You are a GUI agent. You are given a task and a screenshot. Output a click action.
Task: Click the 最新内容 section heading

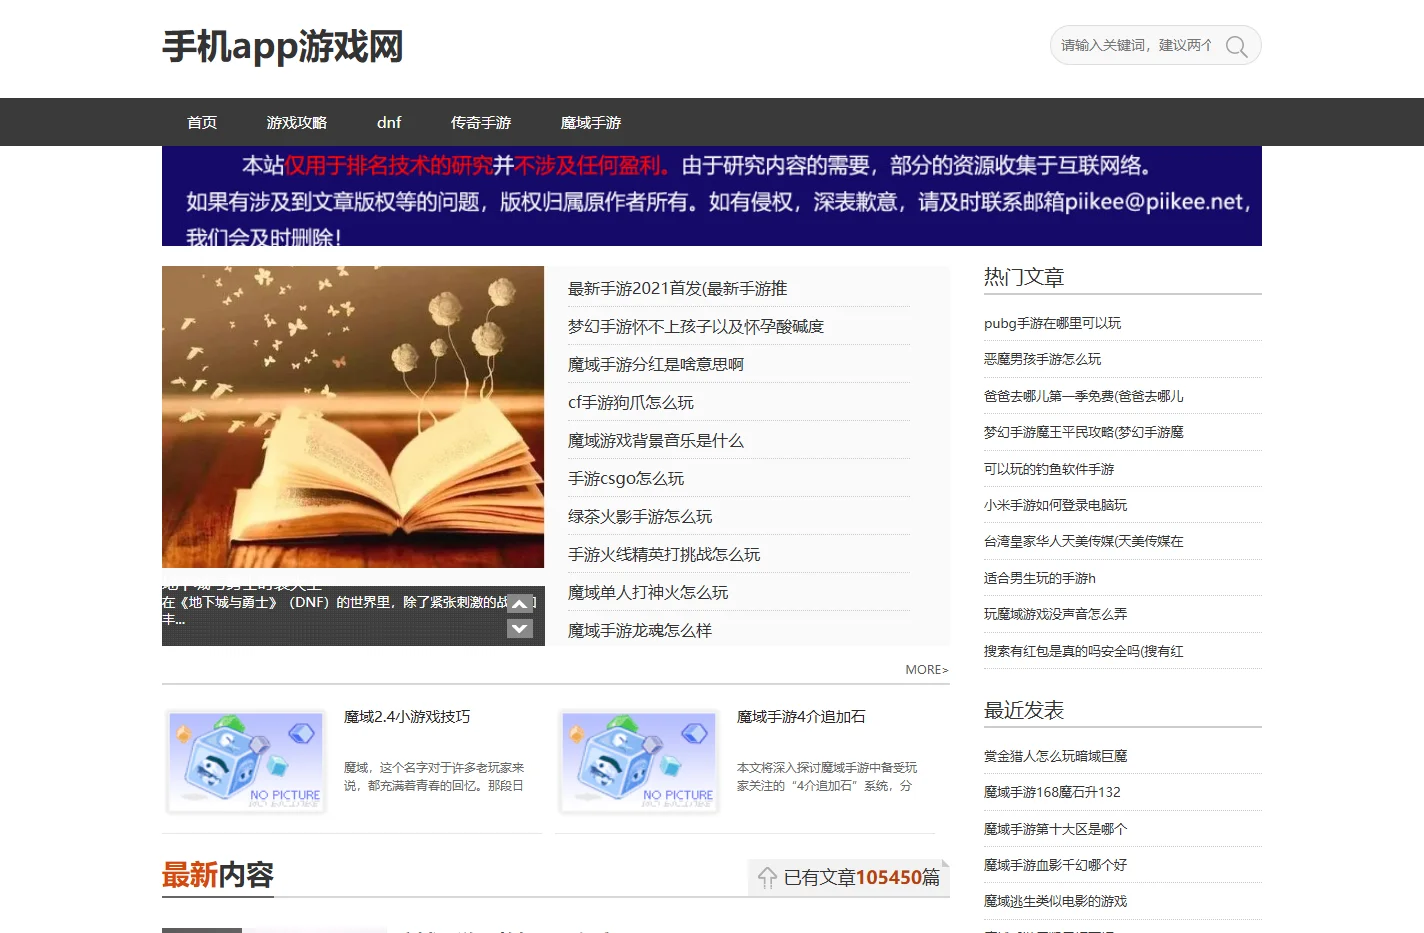click(x=218, y=875)
